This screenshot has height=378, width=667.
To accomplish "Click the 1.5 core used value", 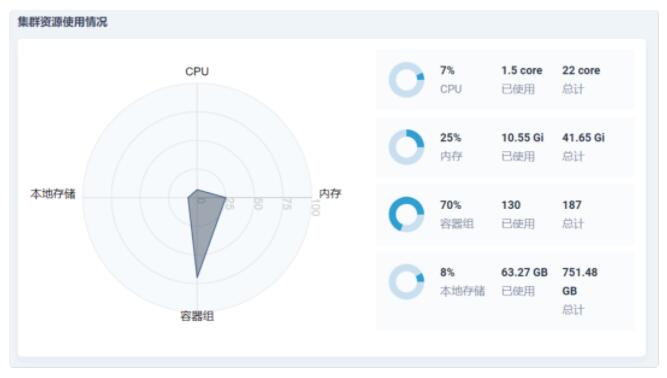I will [x=522, y=70].
